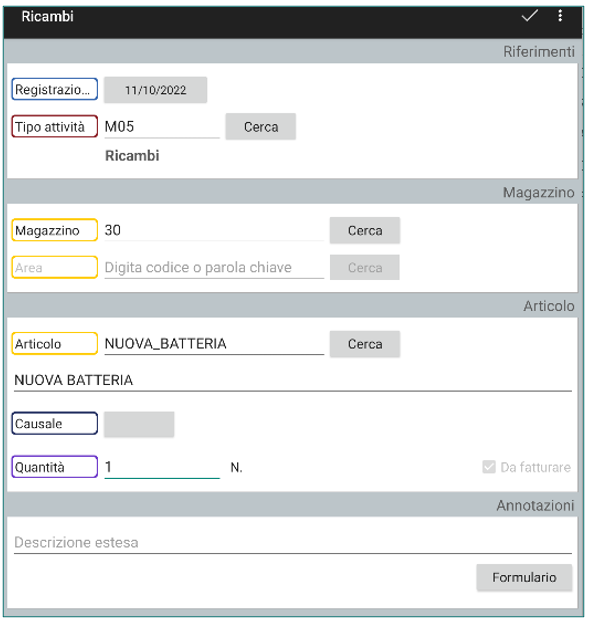Click Cerca next to Magazzino field
This screenshot has width=589, height=622.
coord(365,230)
